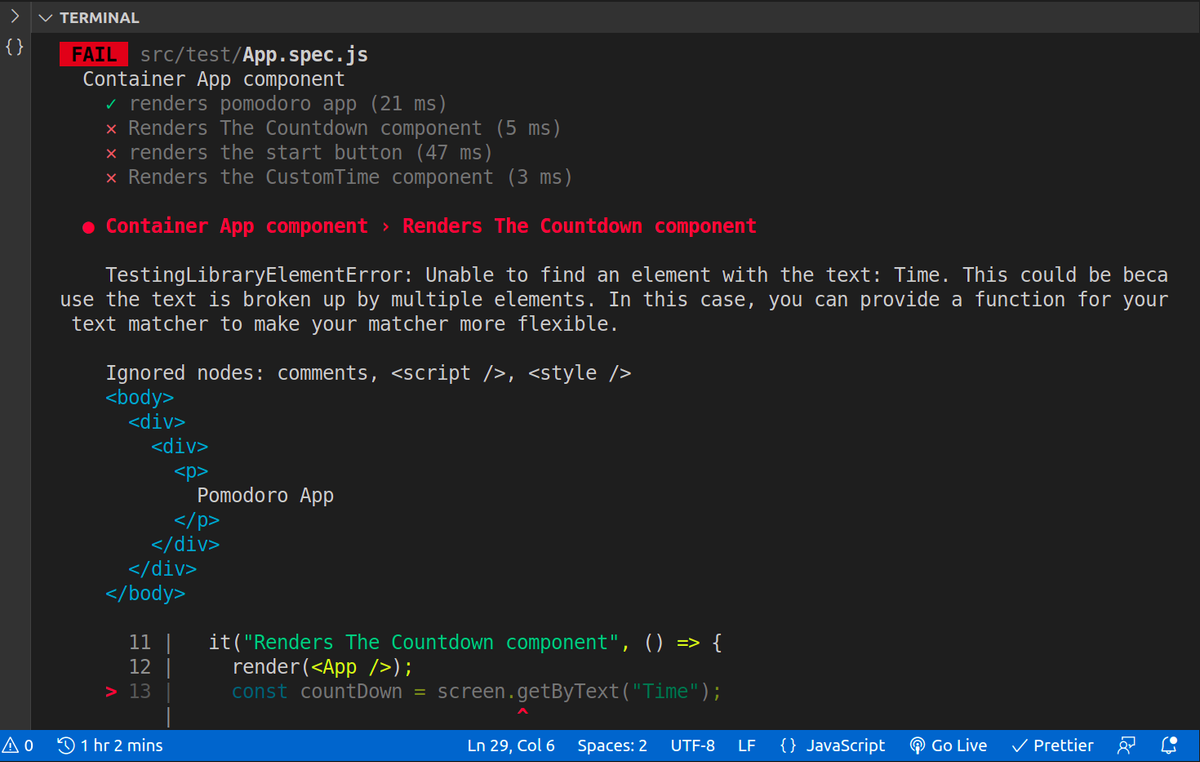
Task: Click 'Container App component' suite heading
Action: point(213,79)
